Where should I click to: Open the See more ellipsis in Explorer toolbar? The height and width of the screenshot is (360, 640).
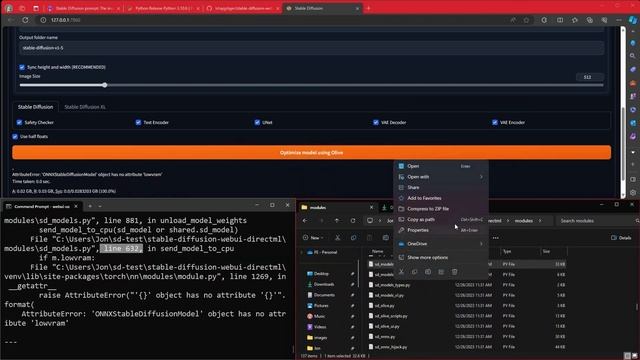click(496, 238)
